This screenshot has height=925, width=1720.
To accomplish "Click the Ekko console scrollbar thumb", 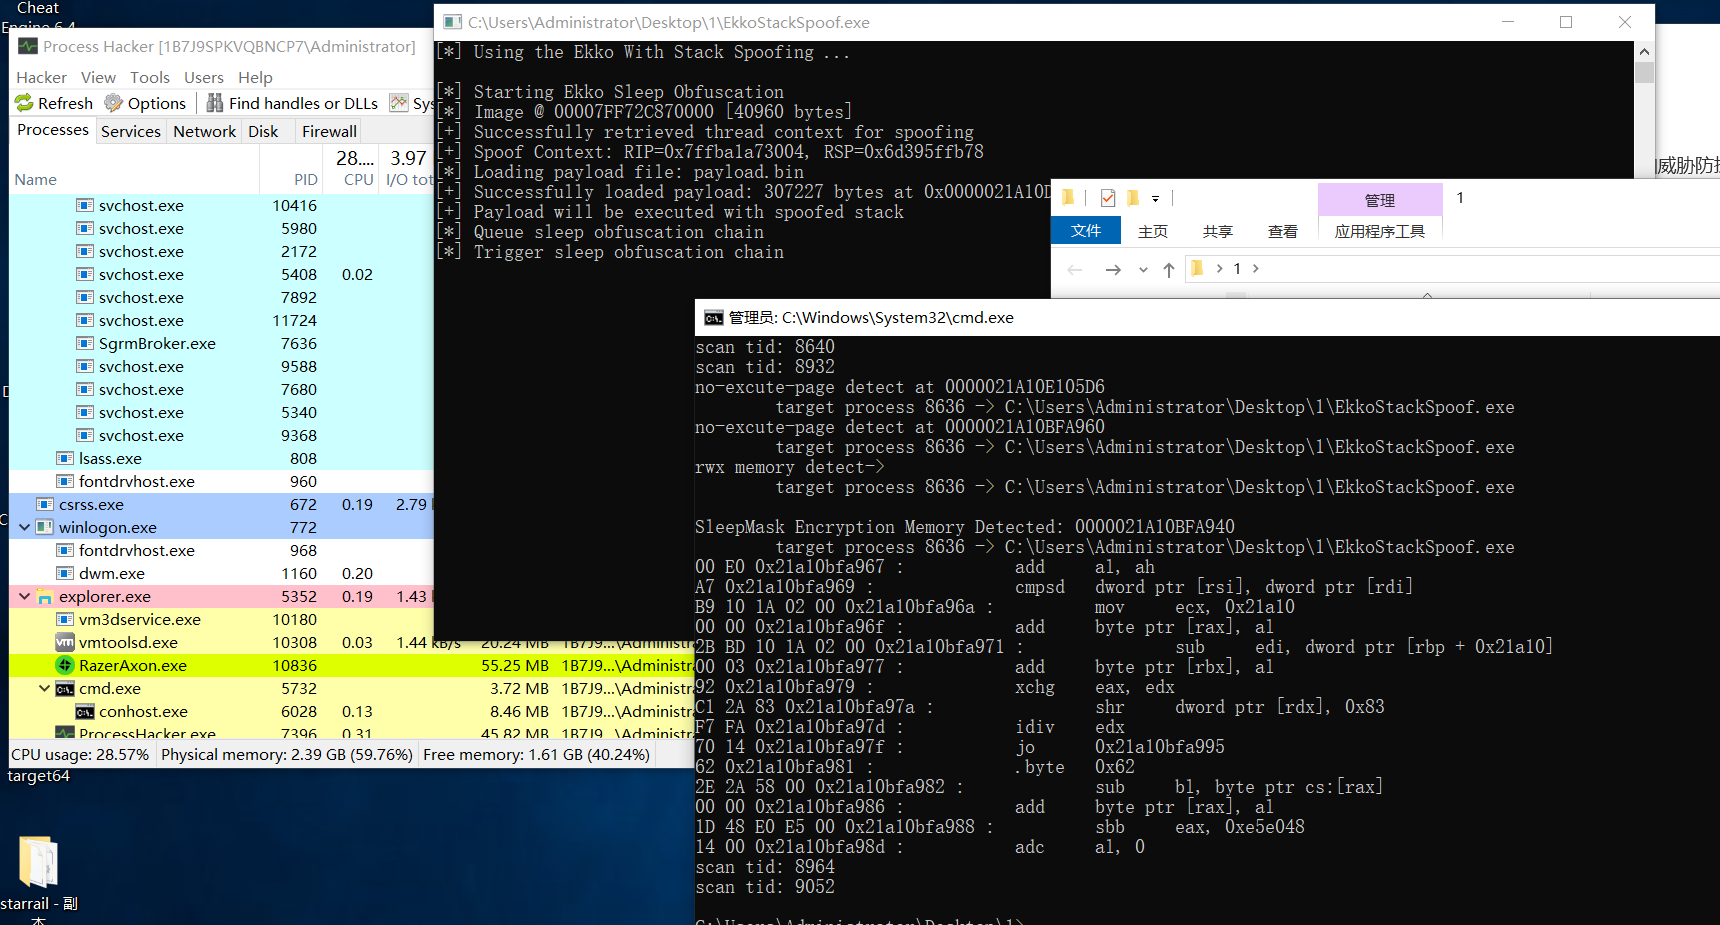I will pyautogui.click(x=1645, y=73).
